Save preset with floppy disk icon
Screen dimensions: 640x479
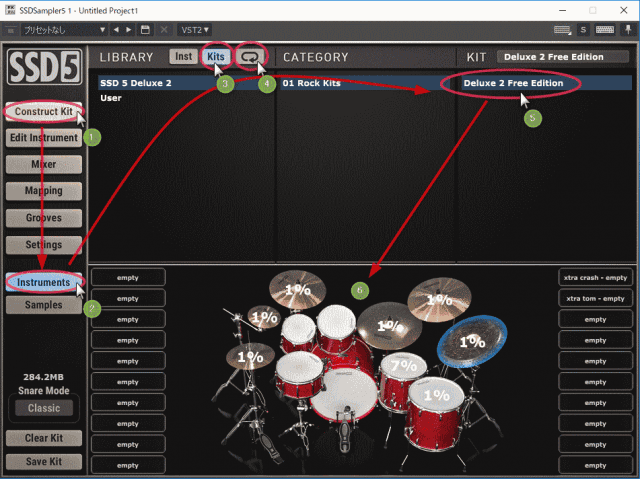click(x=145, y=30)
